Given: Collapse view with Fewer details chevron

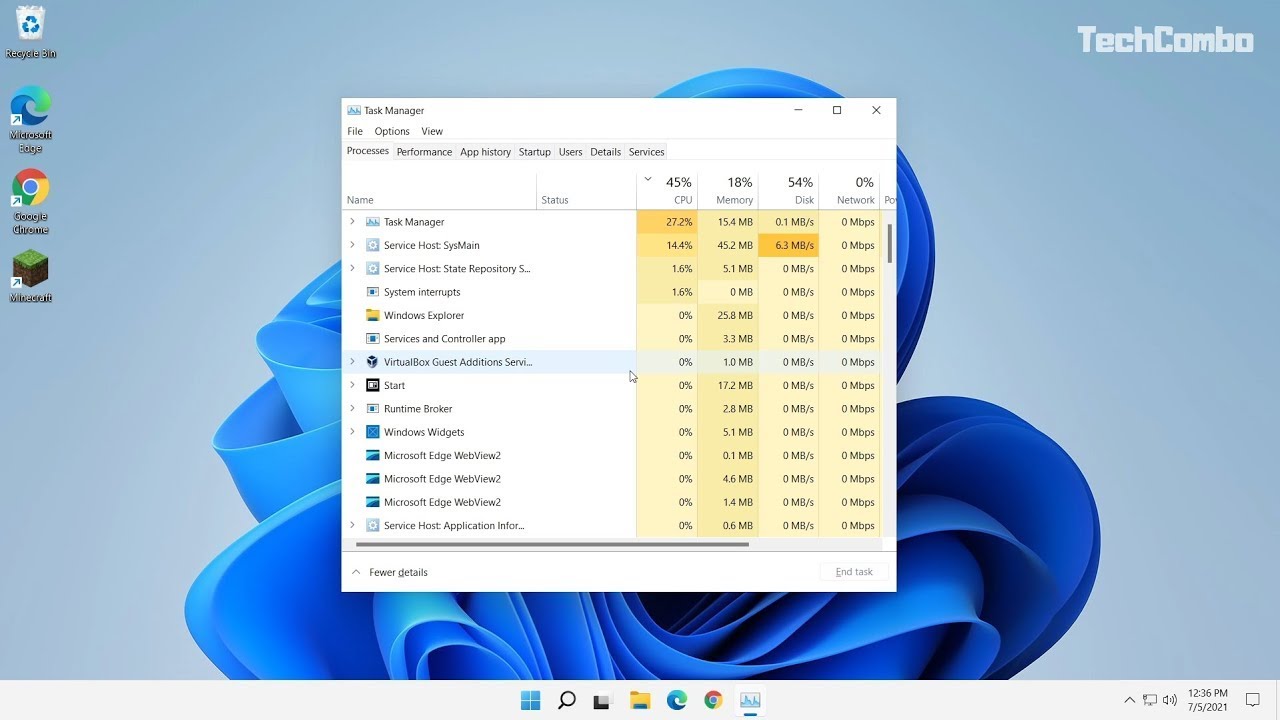Looking at the screenshot, I should pos(356,572).
